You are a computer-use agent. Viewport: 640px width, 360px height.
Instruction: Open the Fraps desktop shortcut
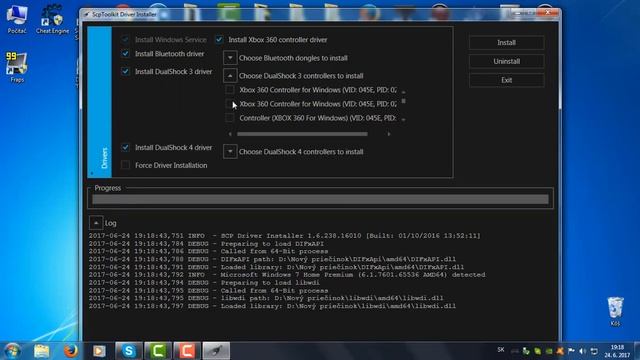(x=17, y=67)
